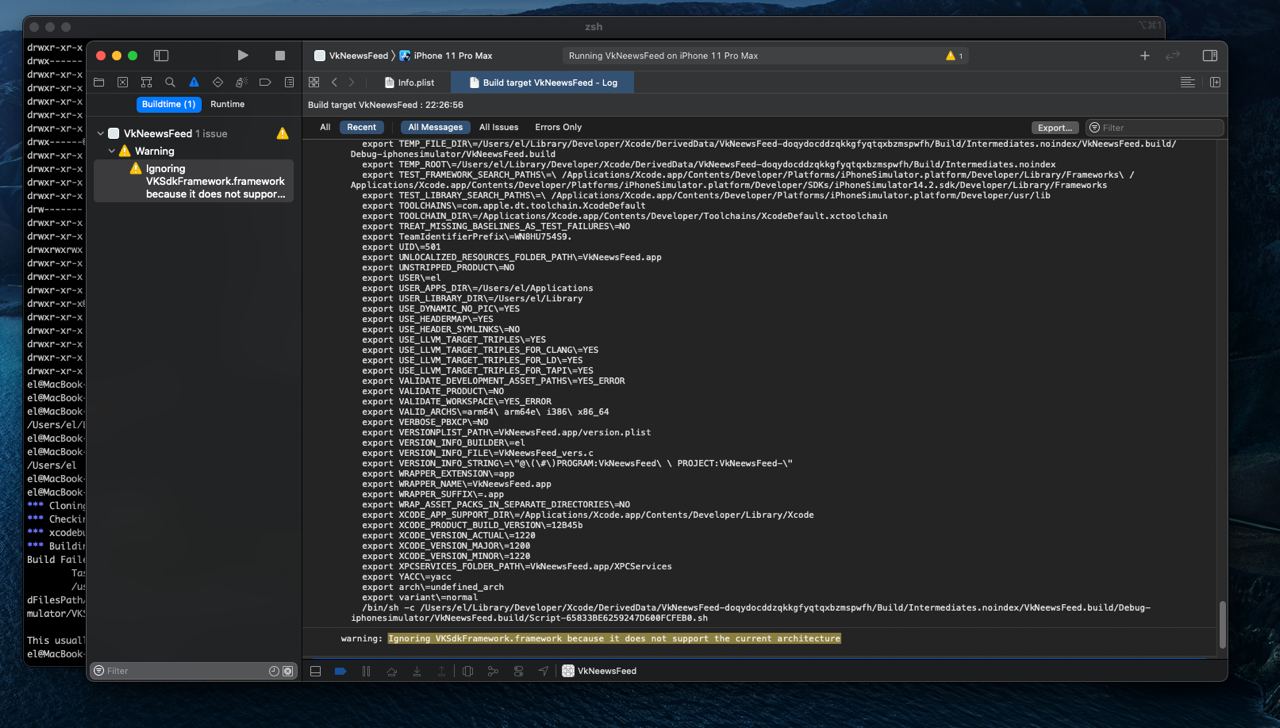Open the Breakpoint navigator icon

265,82
